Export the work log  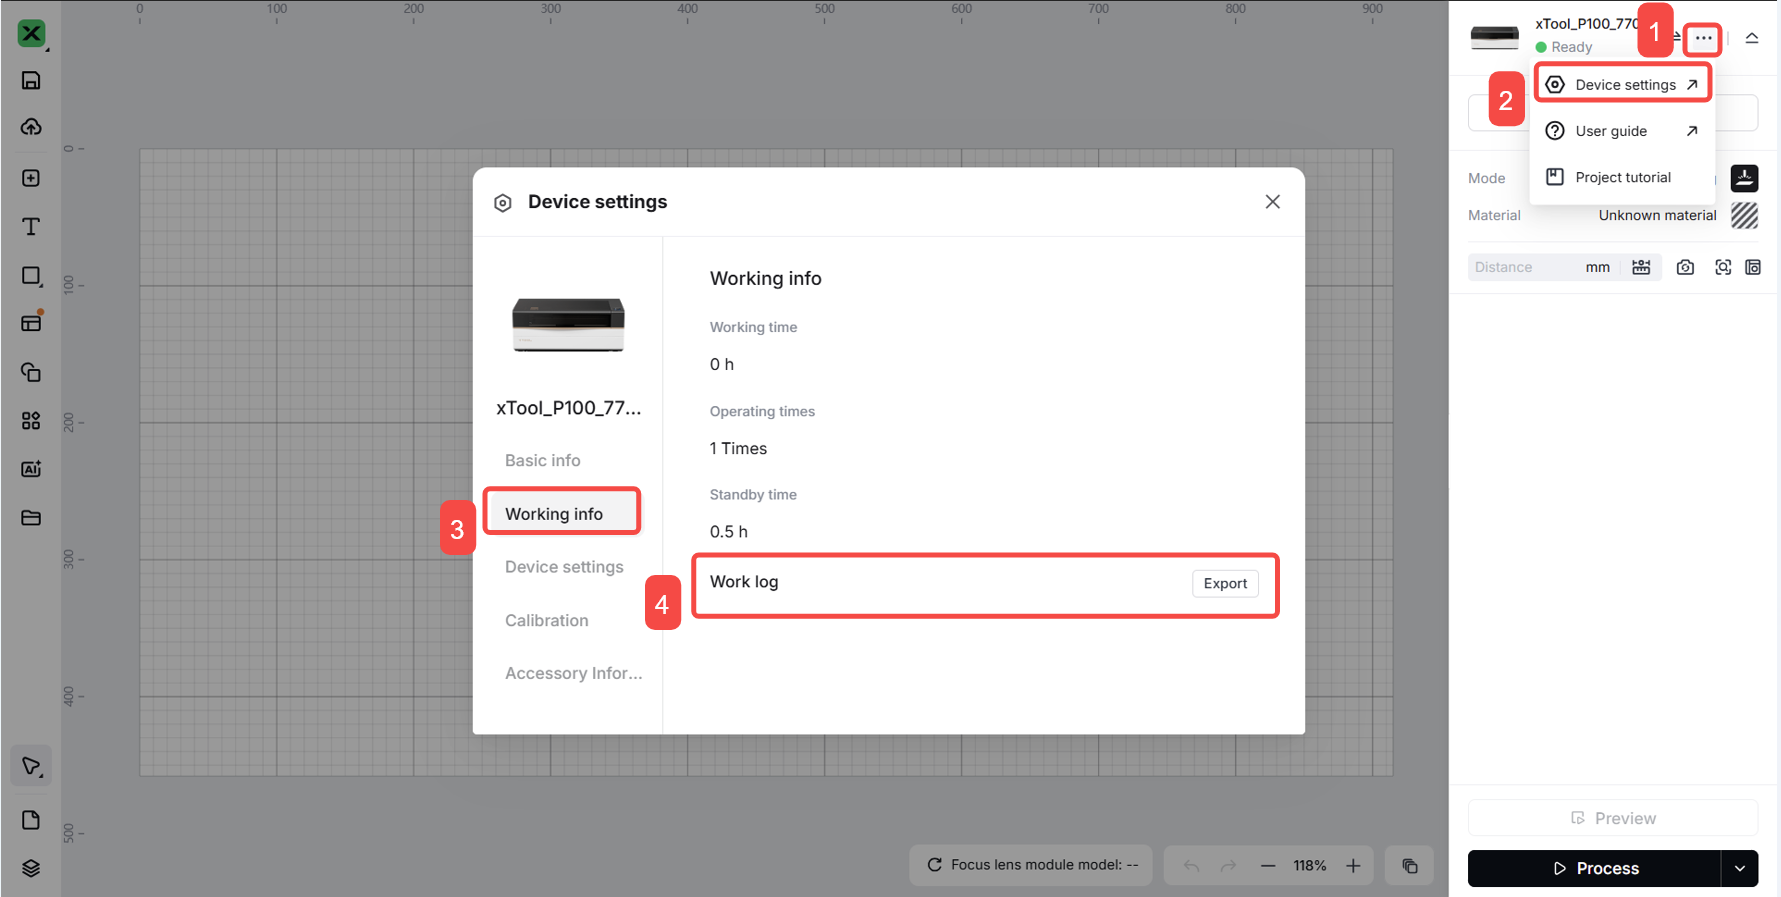(1225, 583)
